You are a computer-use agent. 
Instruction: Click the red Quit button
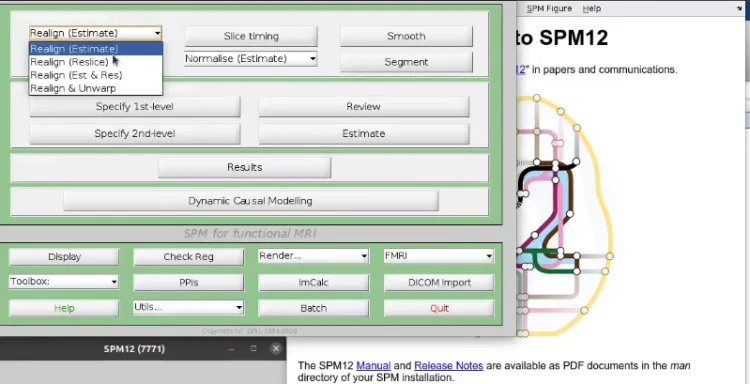pyautogui.click(x=439, y=308)
